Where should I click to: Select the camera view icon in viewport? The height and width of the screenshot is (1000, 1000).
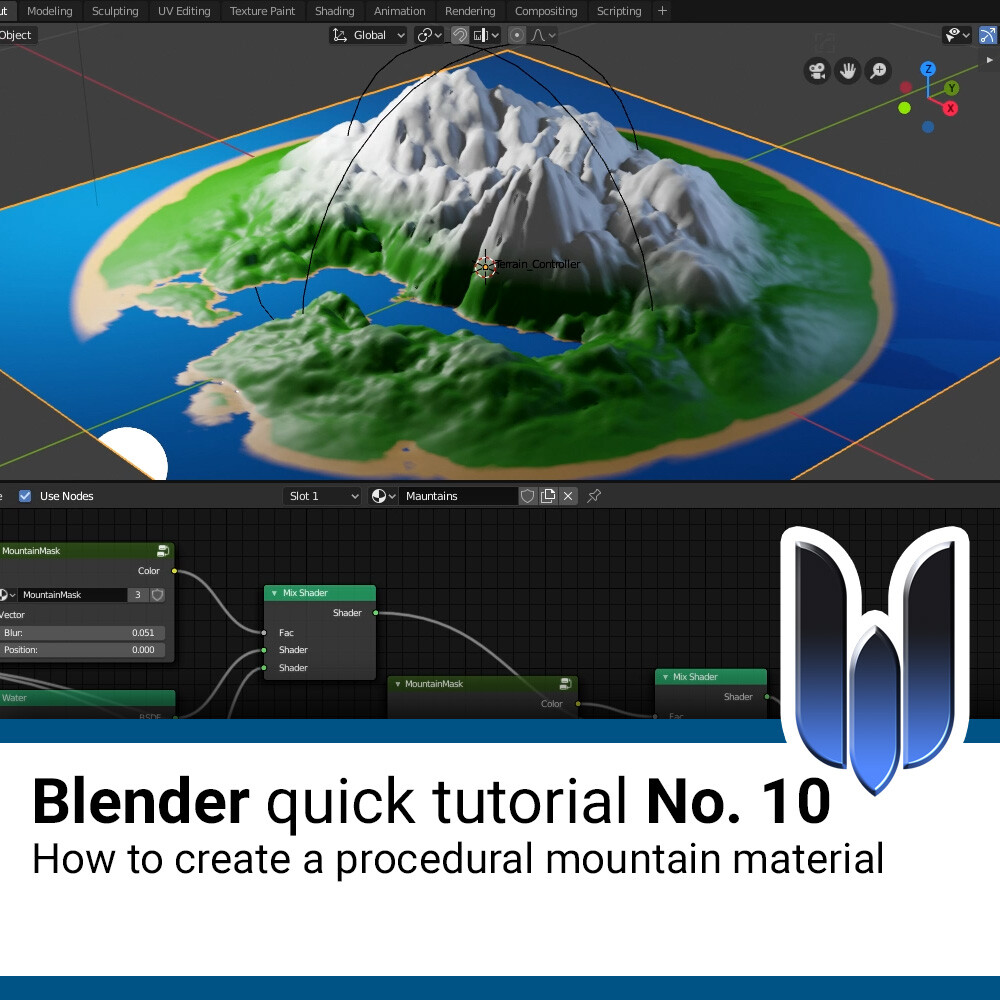click(817, 71)
